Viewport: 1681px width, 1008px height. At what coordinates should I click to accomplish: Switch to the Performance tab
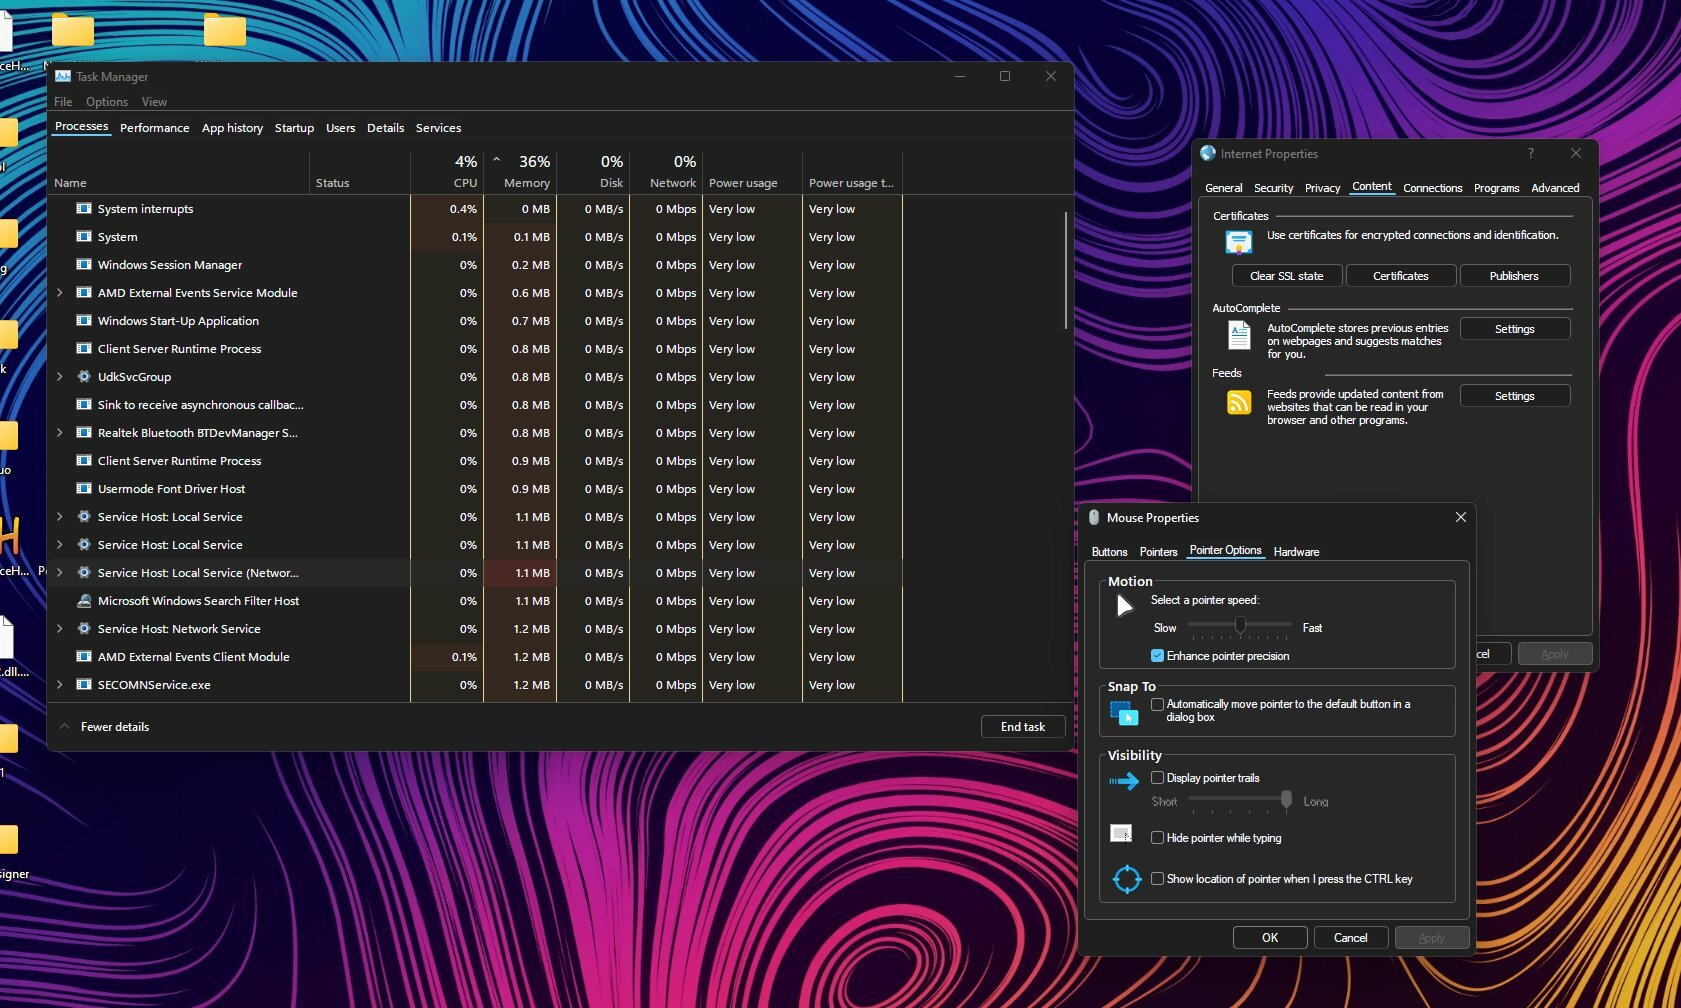click(154, 128)
